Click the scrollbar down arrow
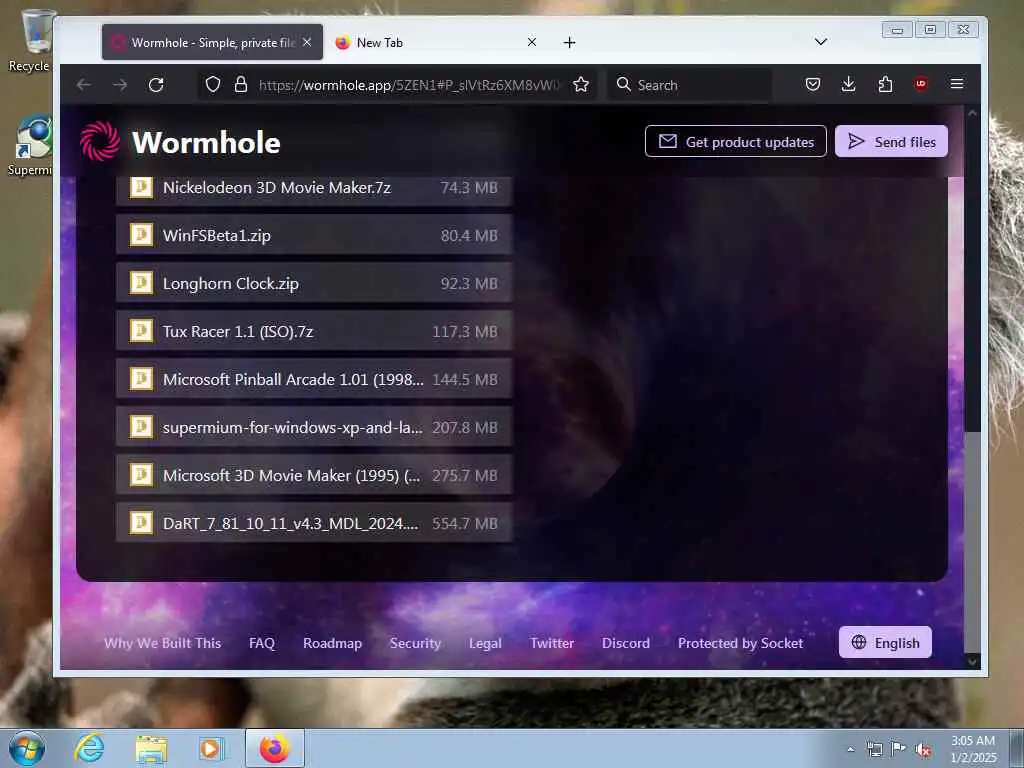 [972, 661]
